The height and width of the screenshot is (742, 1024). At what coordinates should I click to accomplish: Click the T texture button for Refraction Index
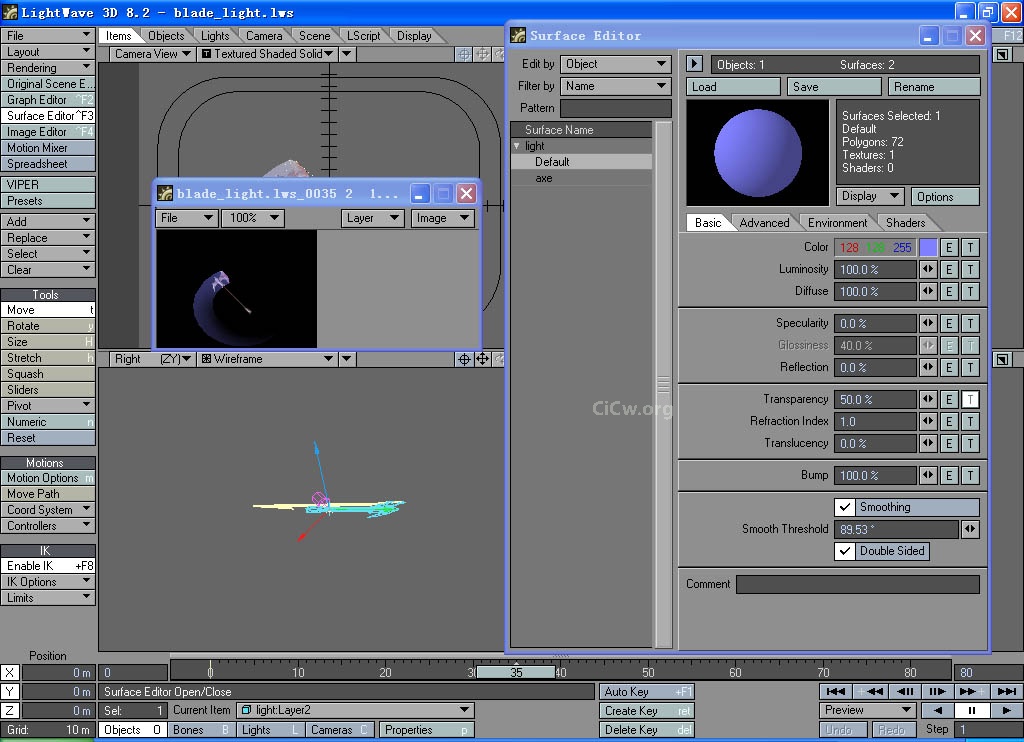click(x=970, y=421)
